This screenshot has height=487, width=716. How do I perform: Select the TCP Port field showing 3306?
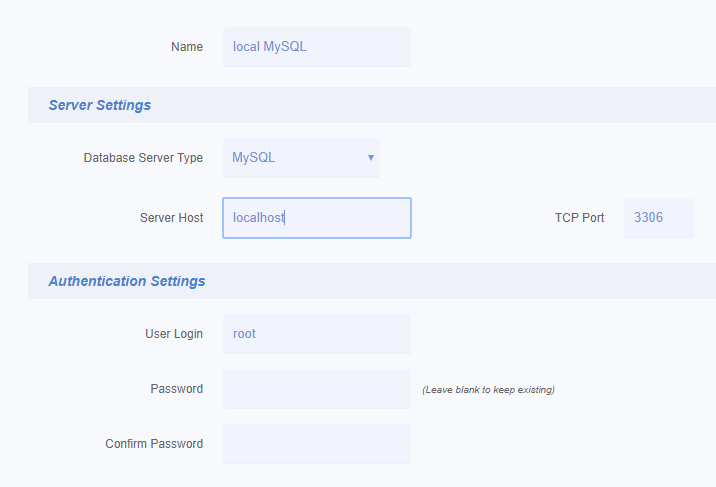658,218
